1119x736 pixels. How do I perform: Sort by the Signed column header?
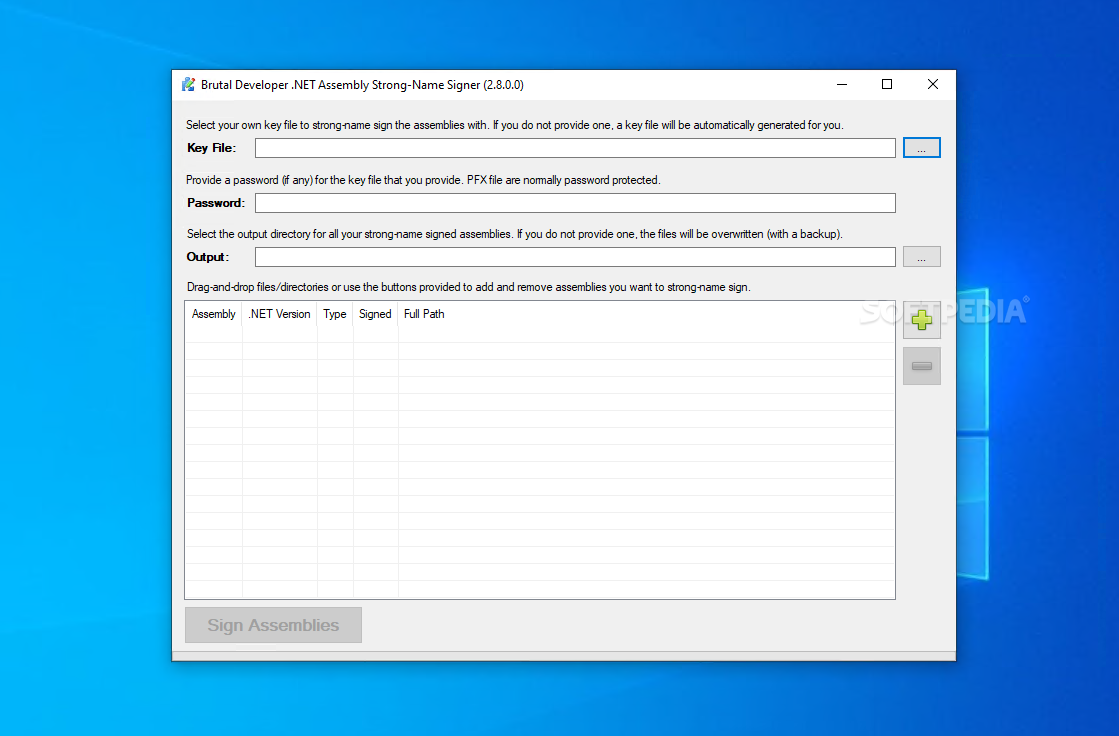pos(375,314)
